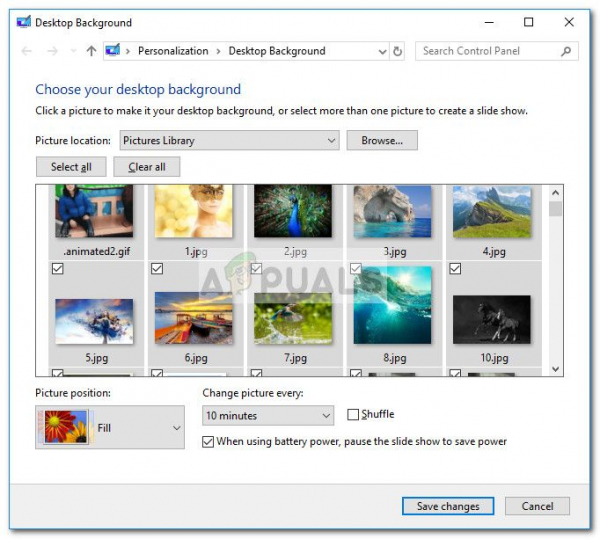The width and height of the screenshot is (600, 539).
Task: Open the Picture location dropdown
Action: point(229,140)
